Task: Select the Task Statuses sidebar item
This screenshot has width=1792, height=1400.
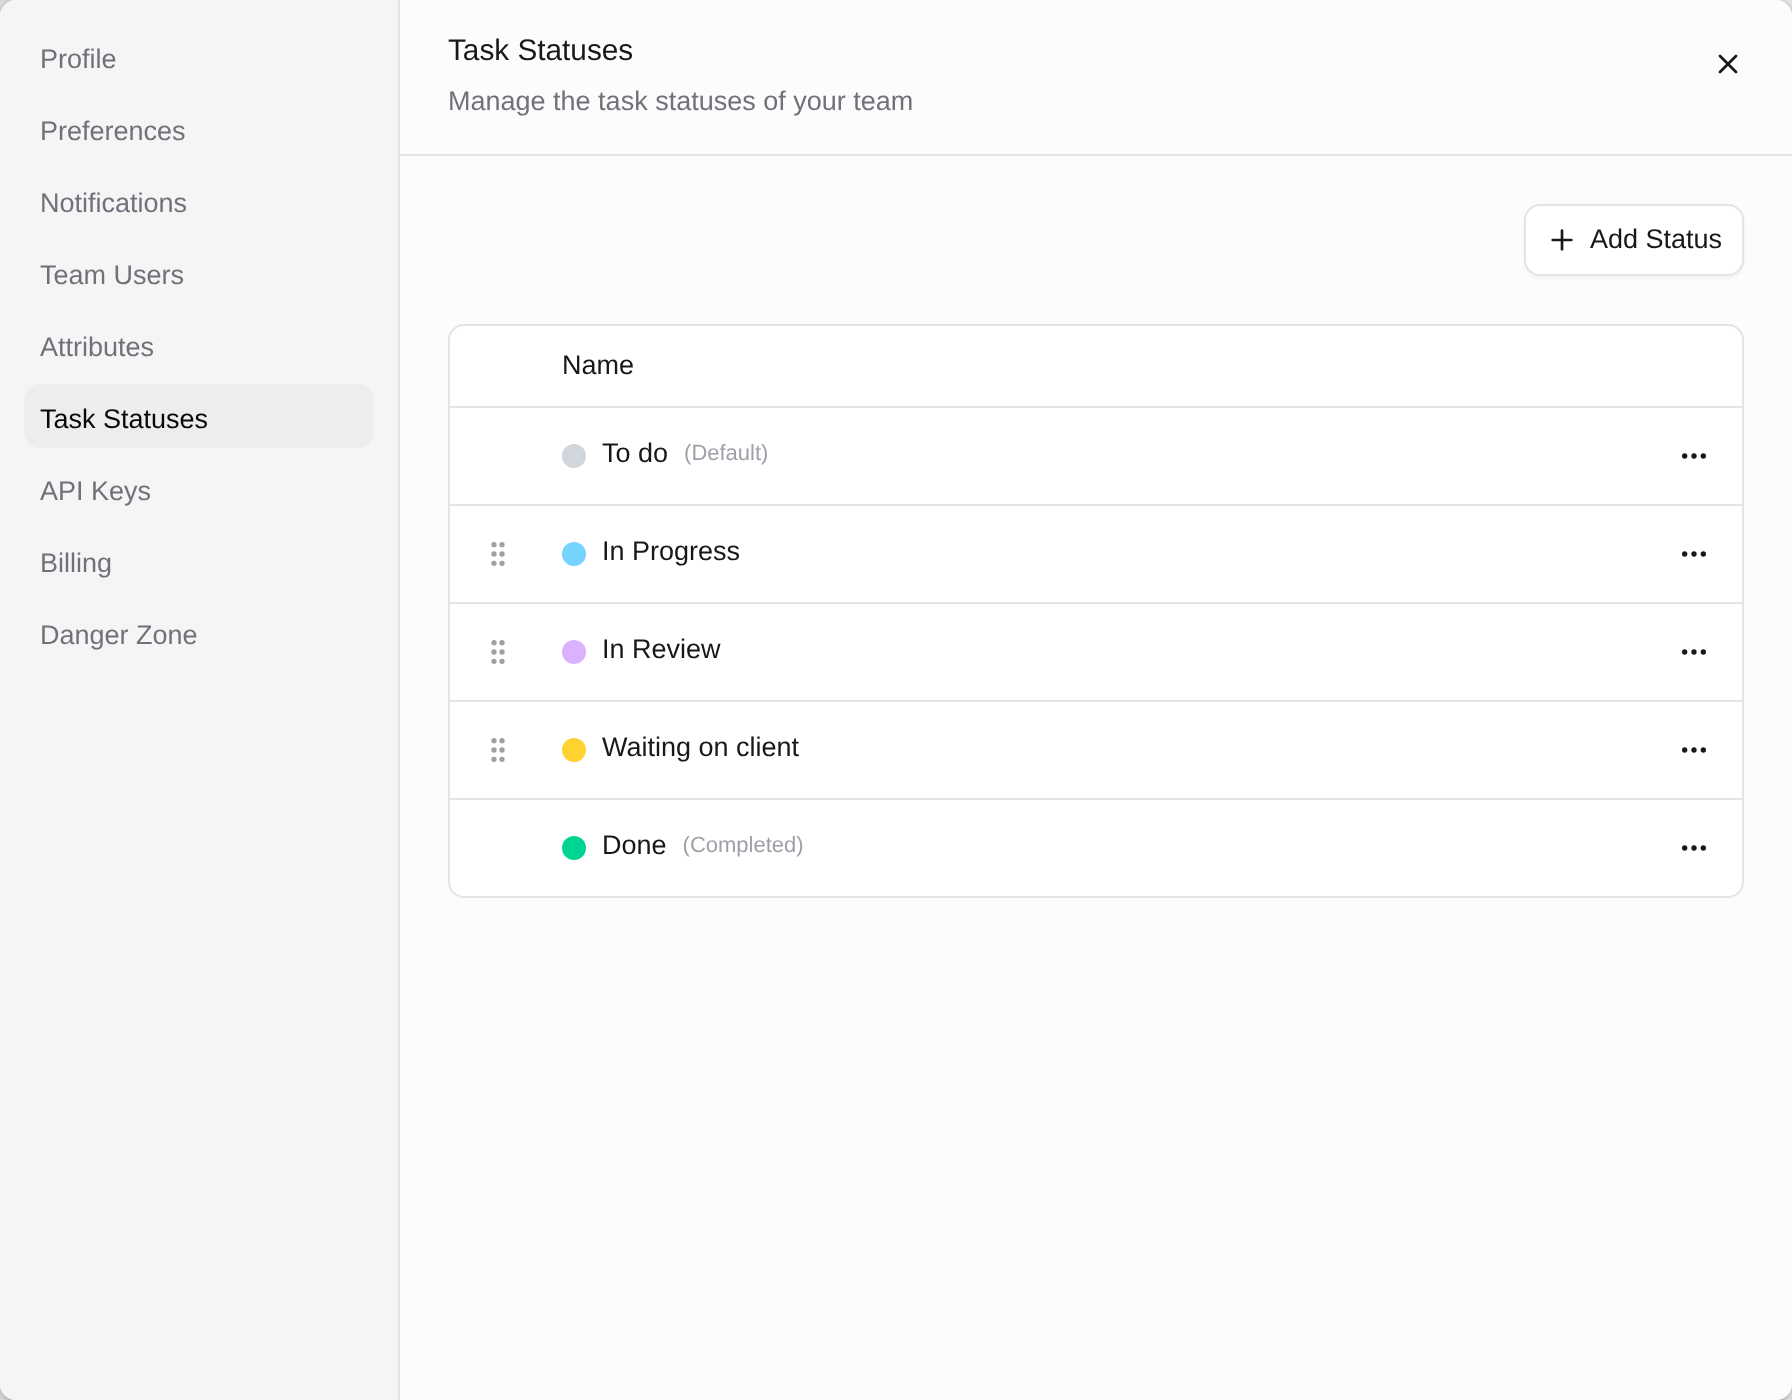Action: pos(199,416)
